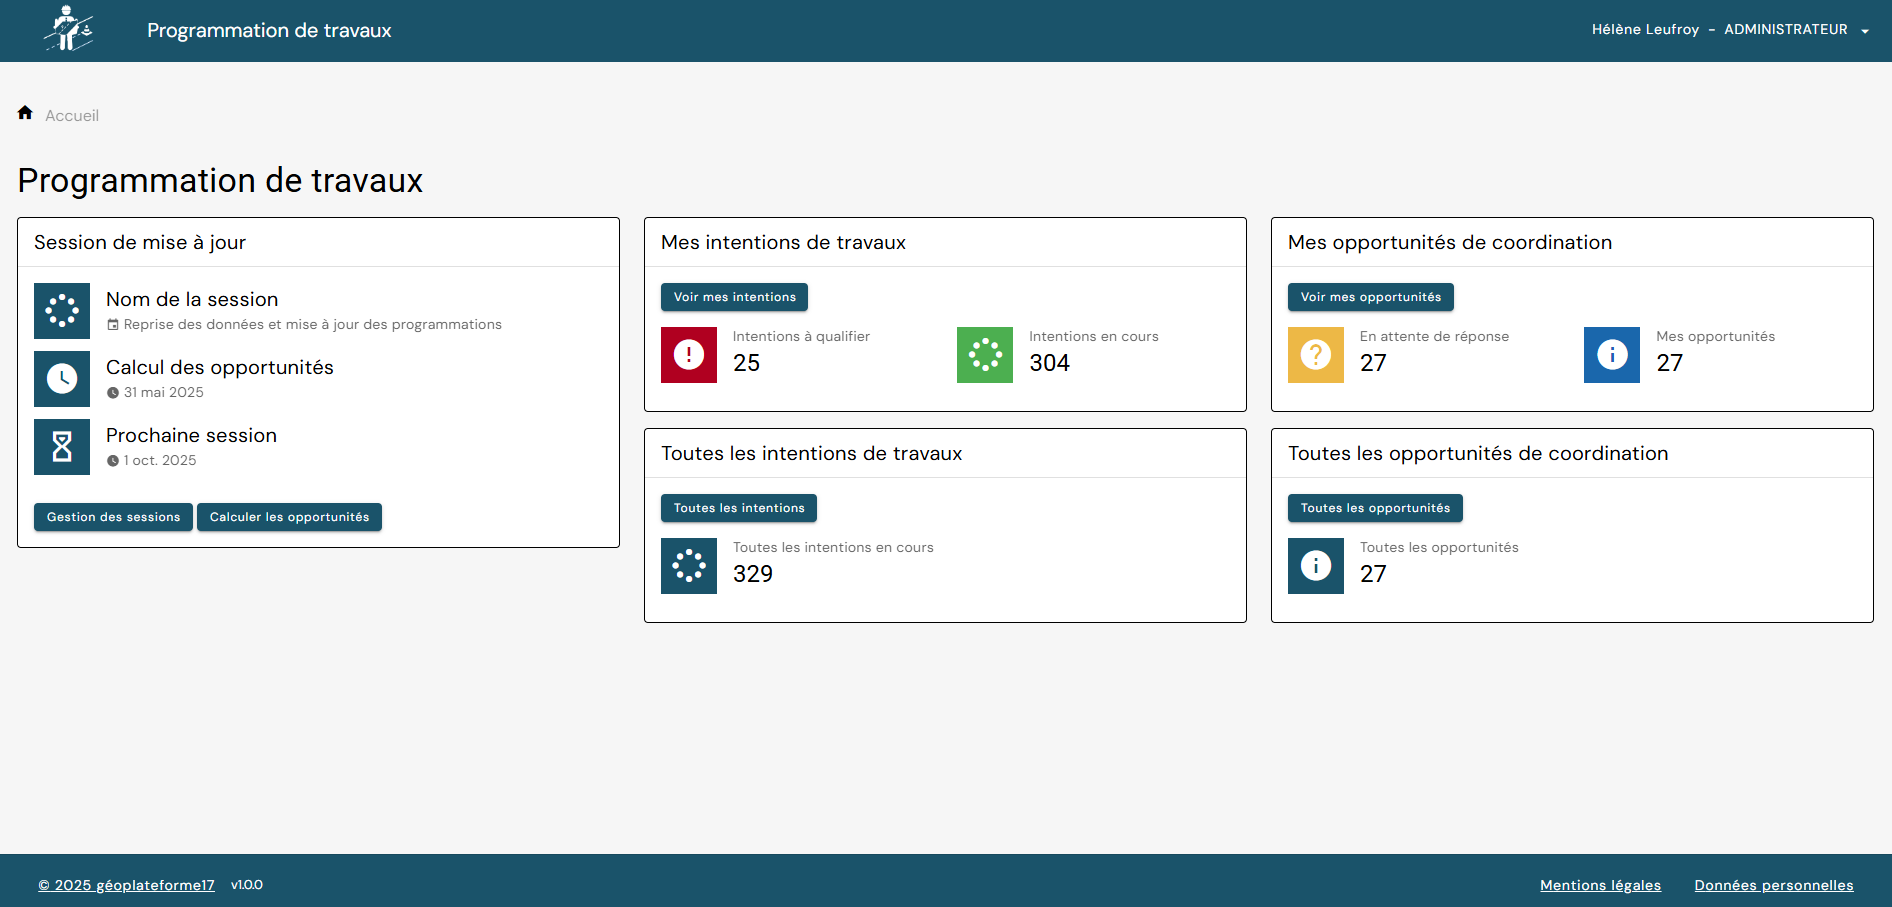Open Voir mes intentions
1892x907 pixels.
(734, 297)
